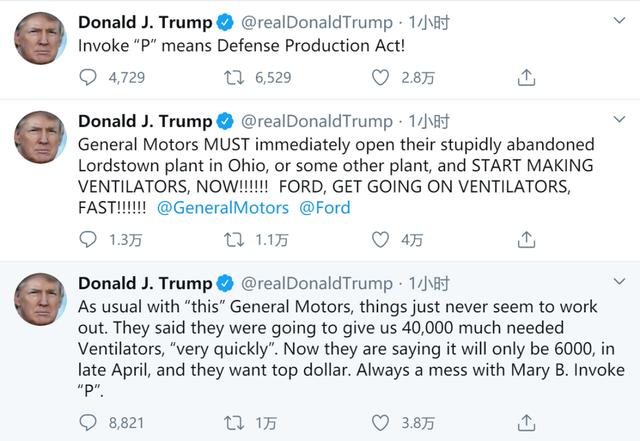Share the Mary B. tweet
The width and height of the screenshot is (640, 441).
(x=526, y=422)
